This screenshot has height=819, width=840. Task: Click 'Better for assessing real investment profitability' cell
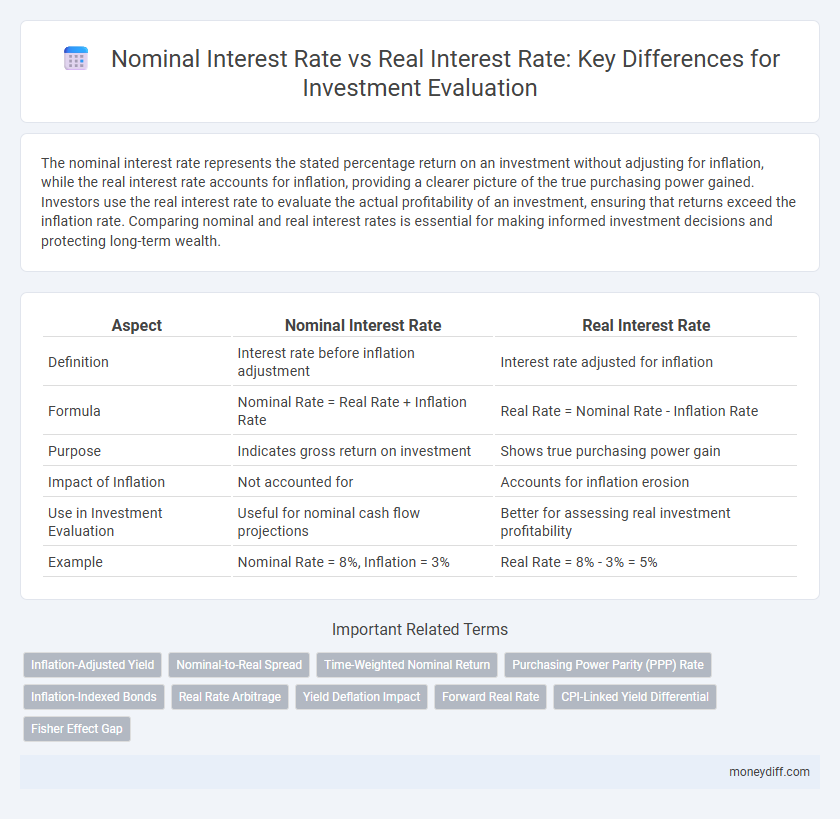coord(646,522)
